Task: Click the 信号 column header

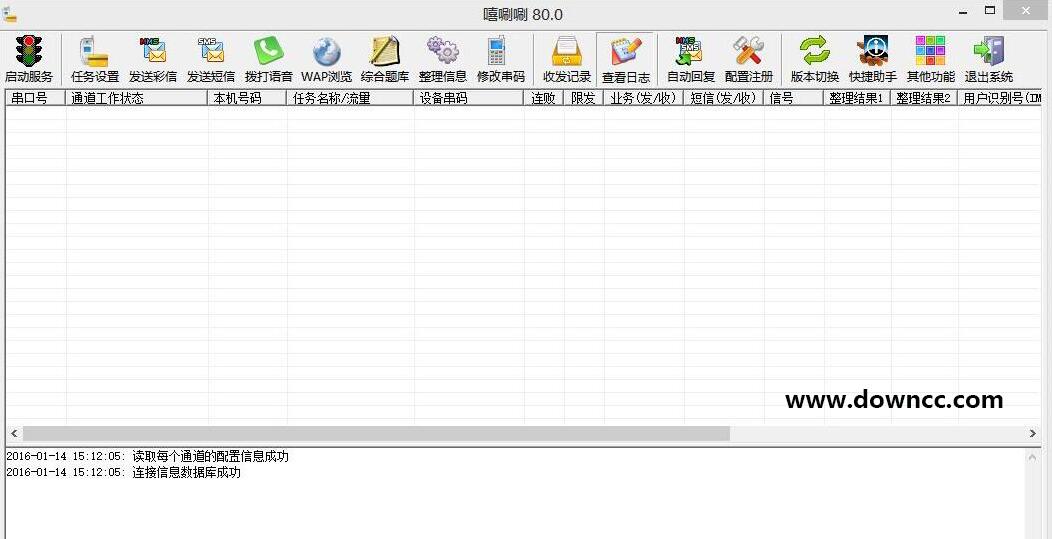Action: click(x=794, y=98)
